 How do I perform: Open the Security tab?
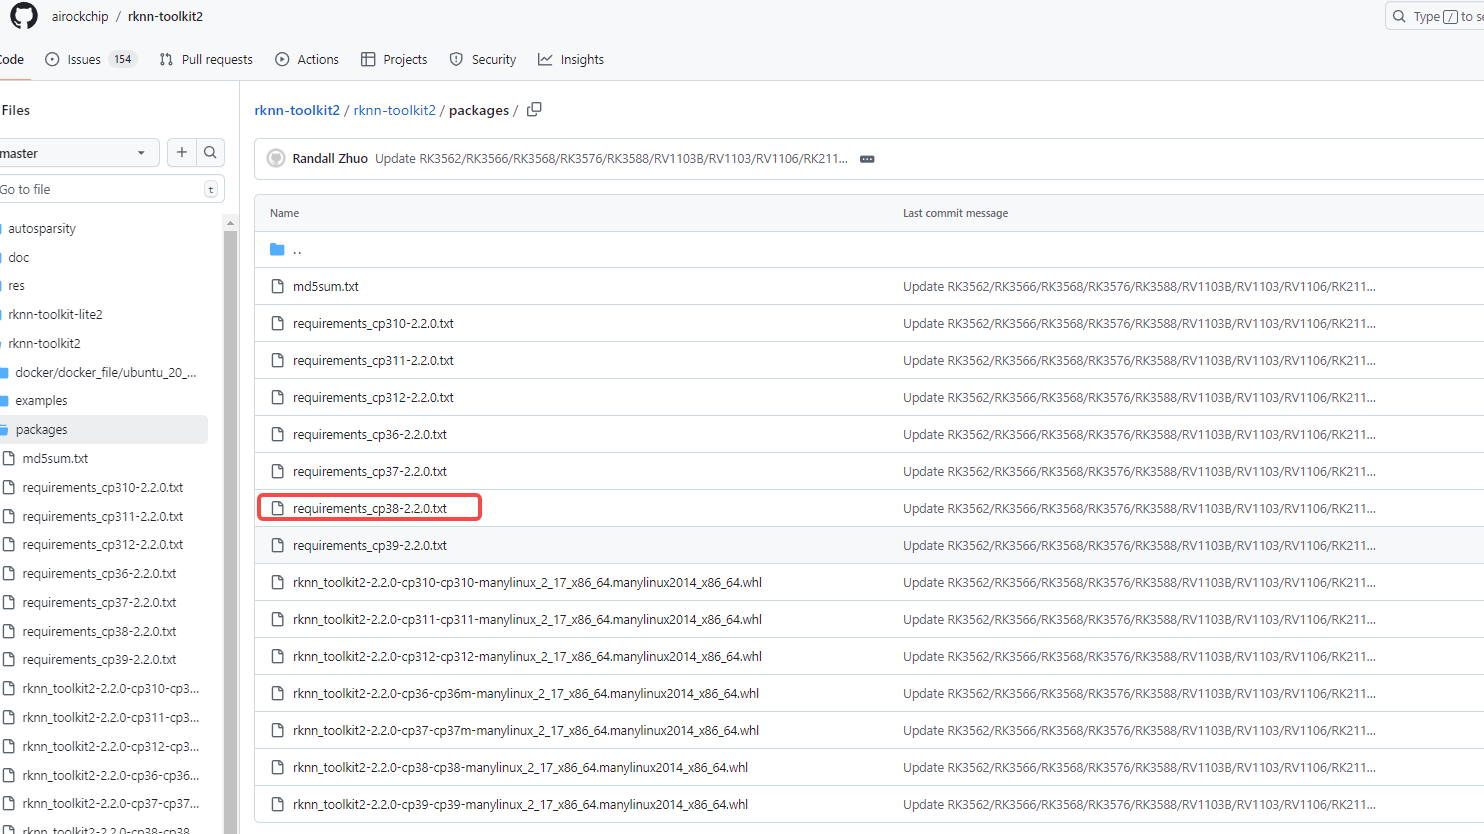tap(483, 59)
